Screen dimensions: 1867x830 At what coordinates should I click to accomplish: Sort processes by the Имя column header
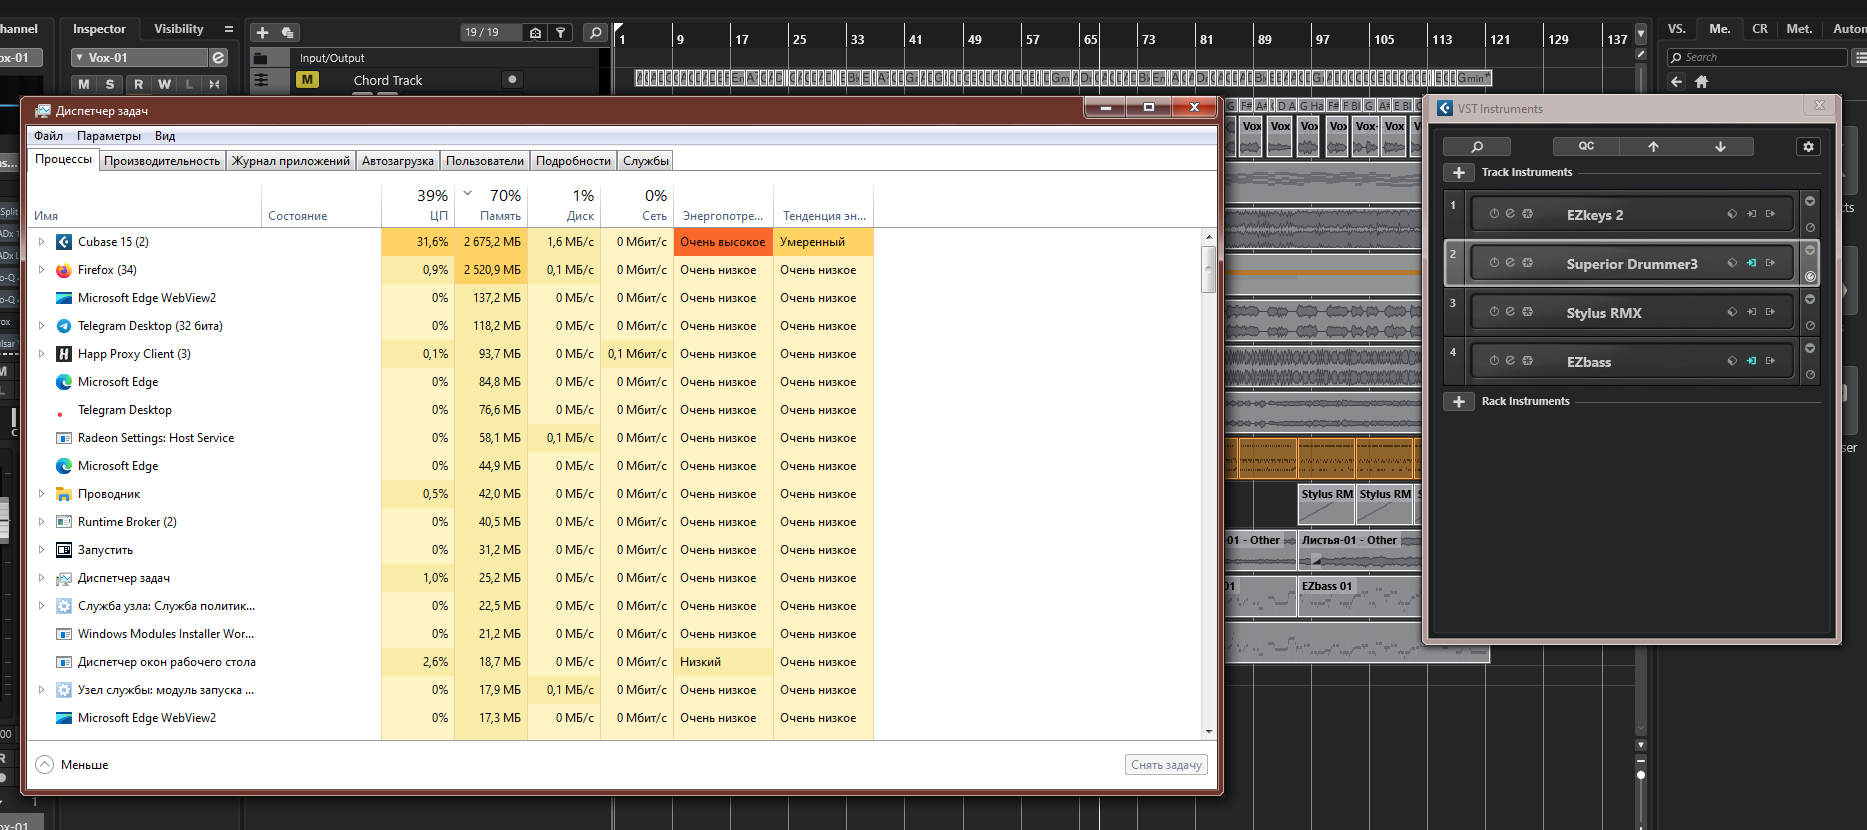[x=145, y=205]
